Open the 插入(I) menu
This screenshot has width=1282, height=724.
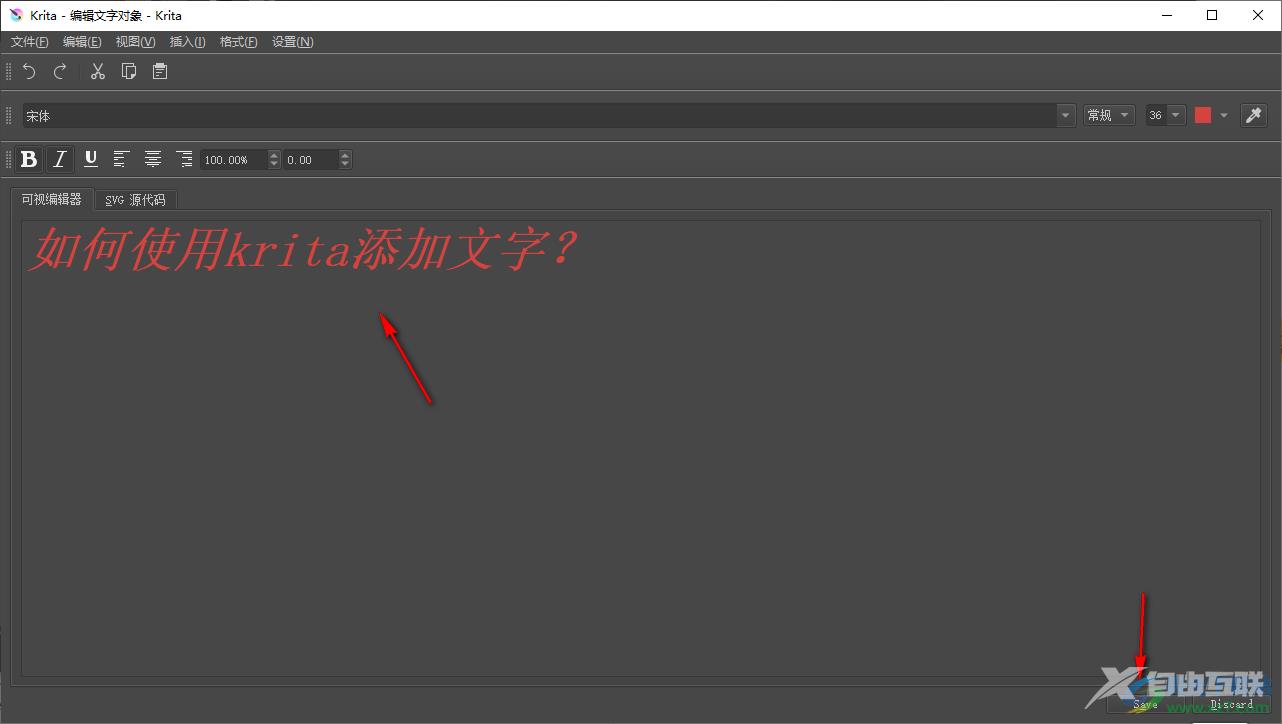coord(188,42)
